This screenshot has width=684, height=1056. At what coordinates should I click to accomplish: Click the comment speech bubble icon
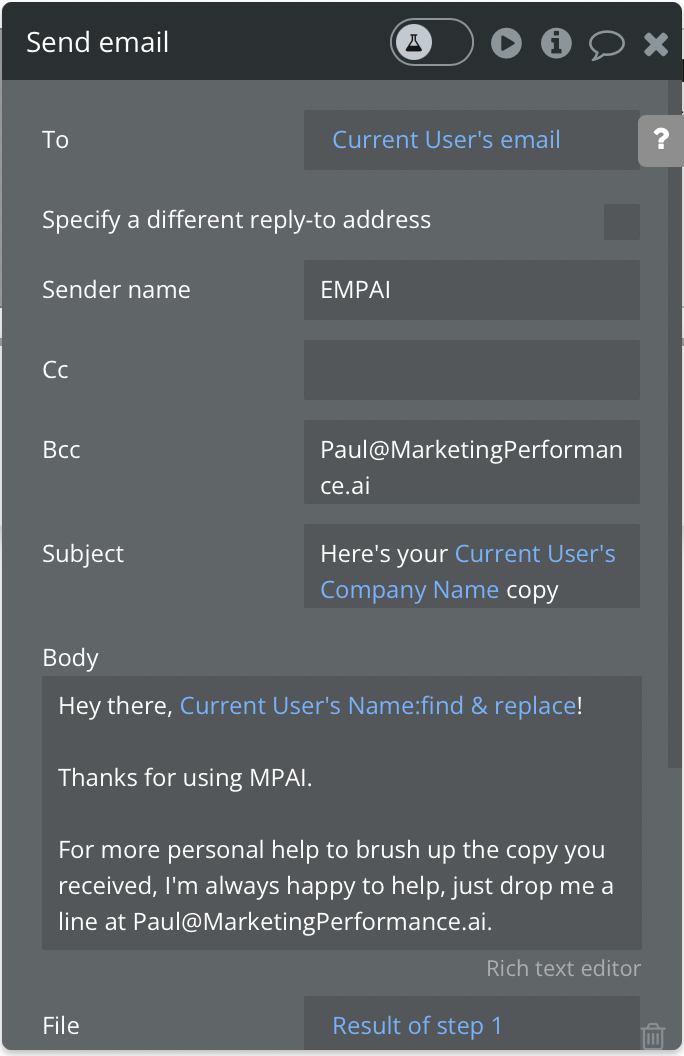pos(606,44)
